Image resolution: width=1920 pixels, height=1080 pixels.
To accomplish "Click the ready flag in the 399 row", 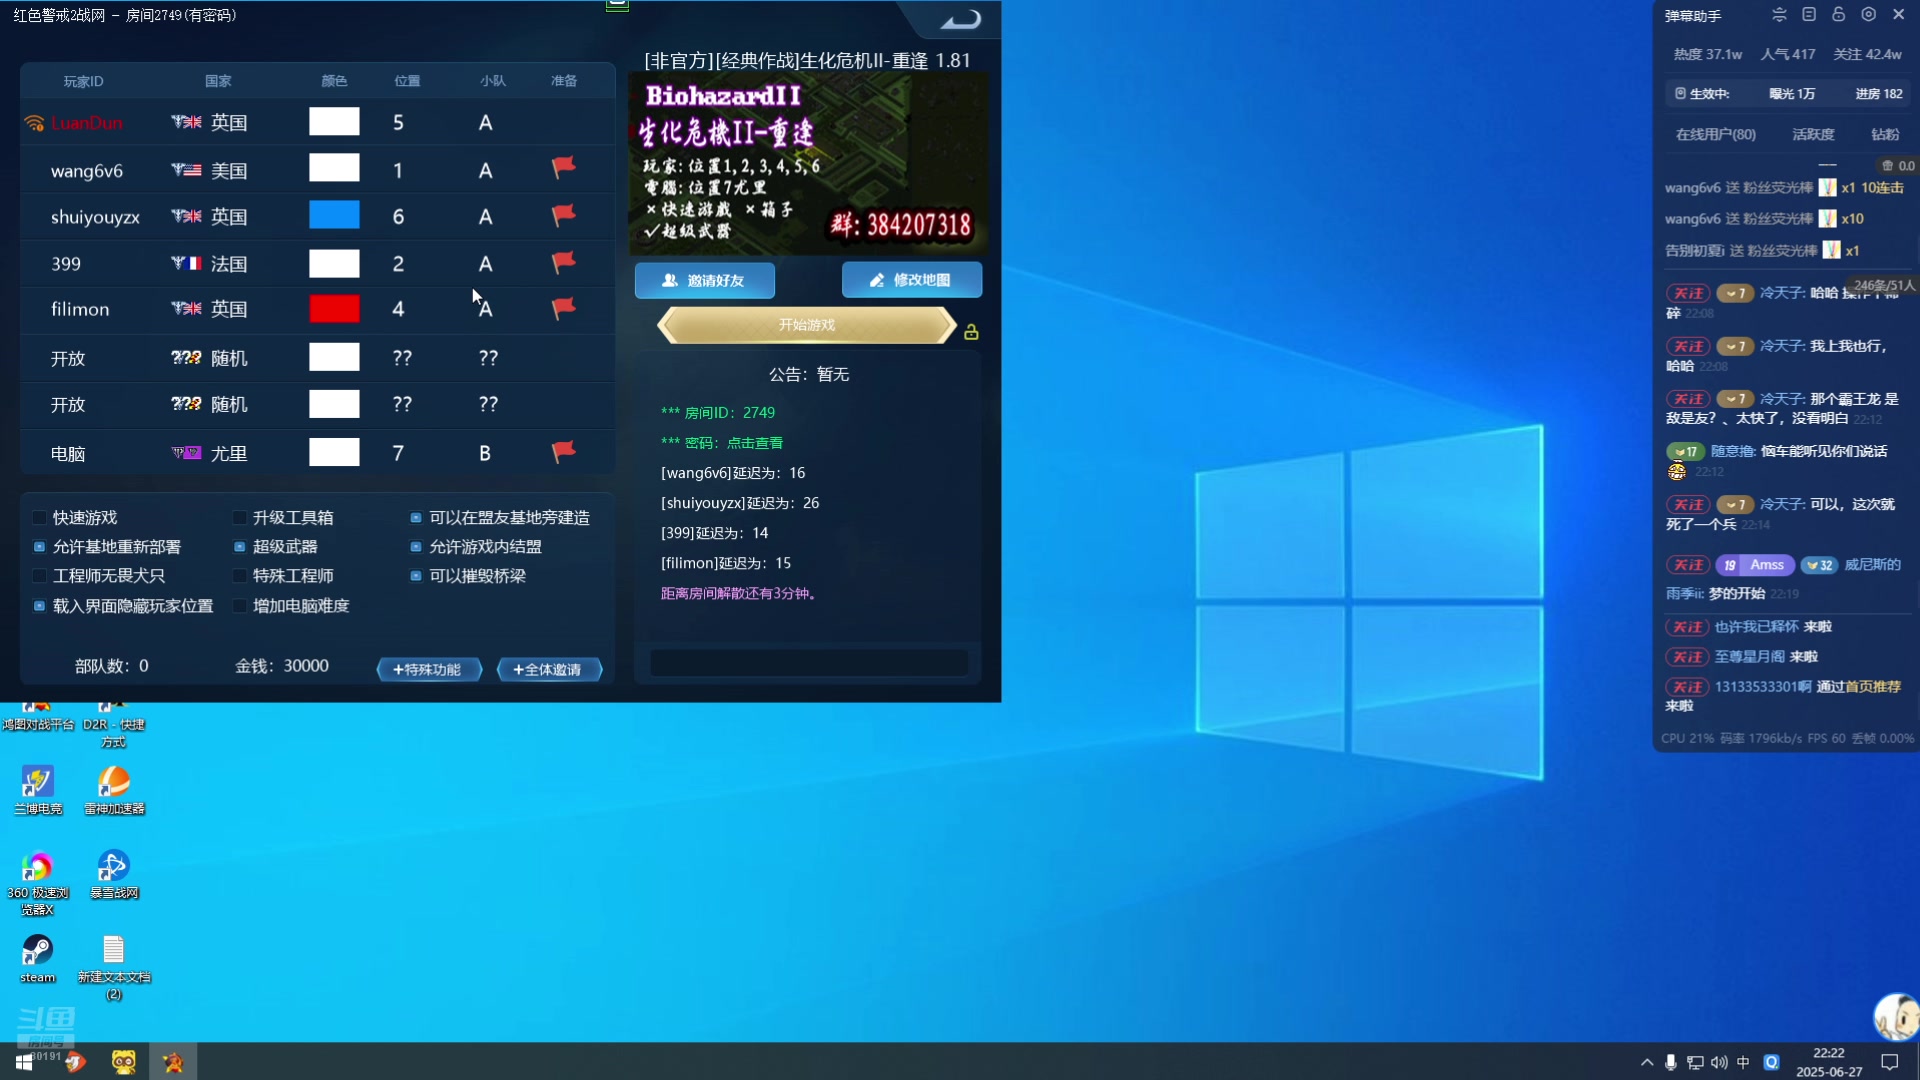I will (564, 262).
